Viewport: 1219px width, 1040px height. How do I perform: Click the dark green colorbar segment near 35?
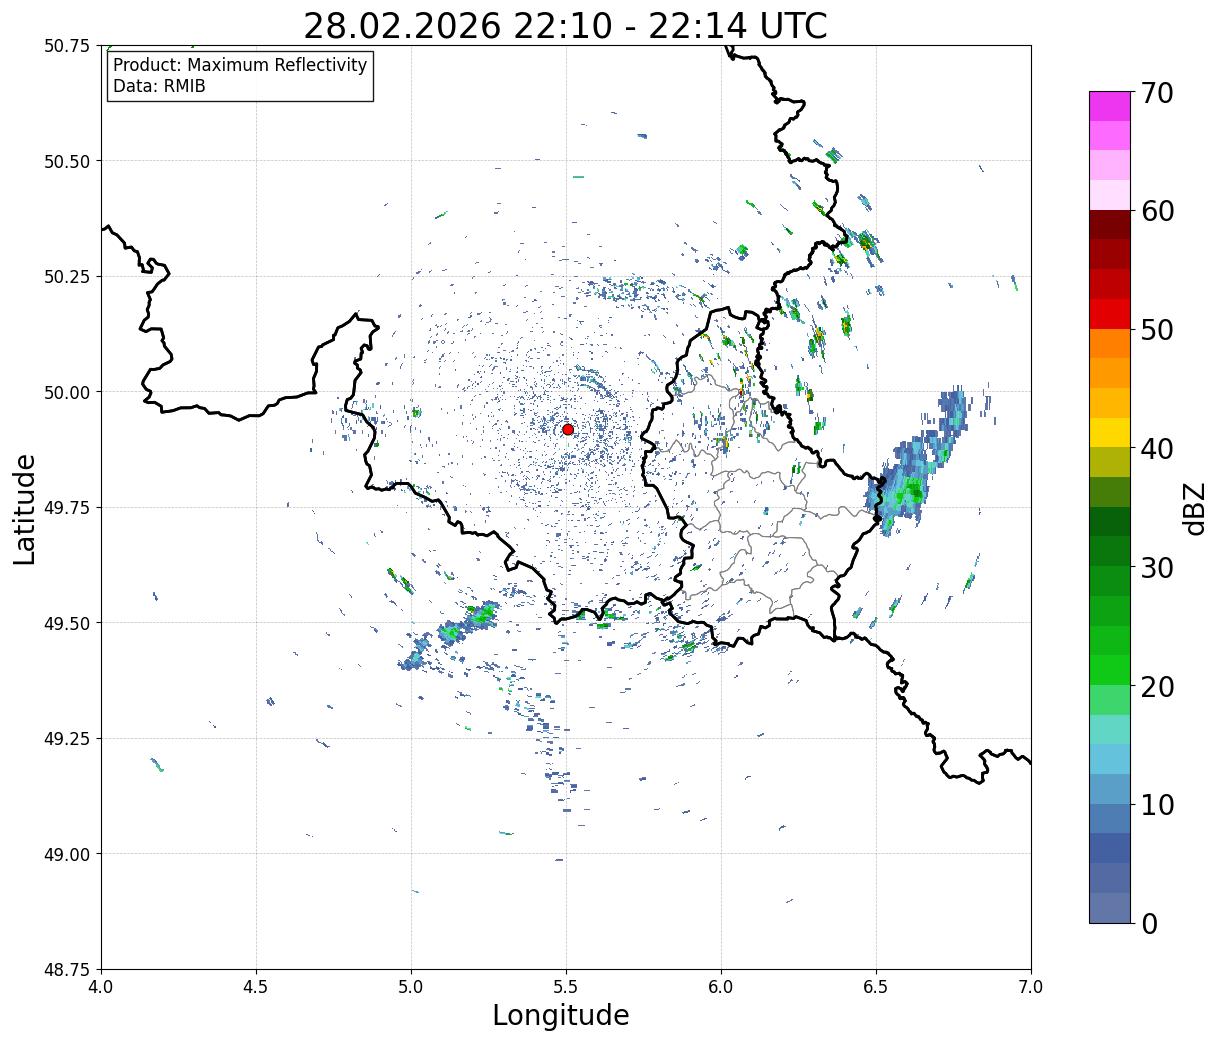click(x=1110, y=521)
